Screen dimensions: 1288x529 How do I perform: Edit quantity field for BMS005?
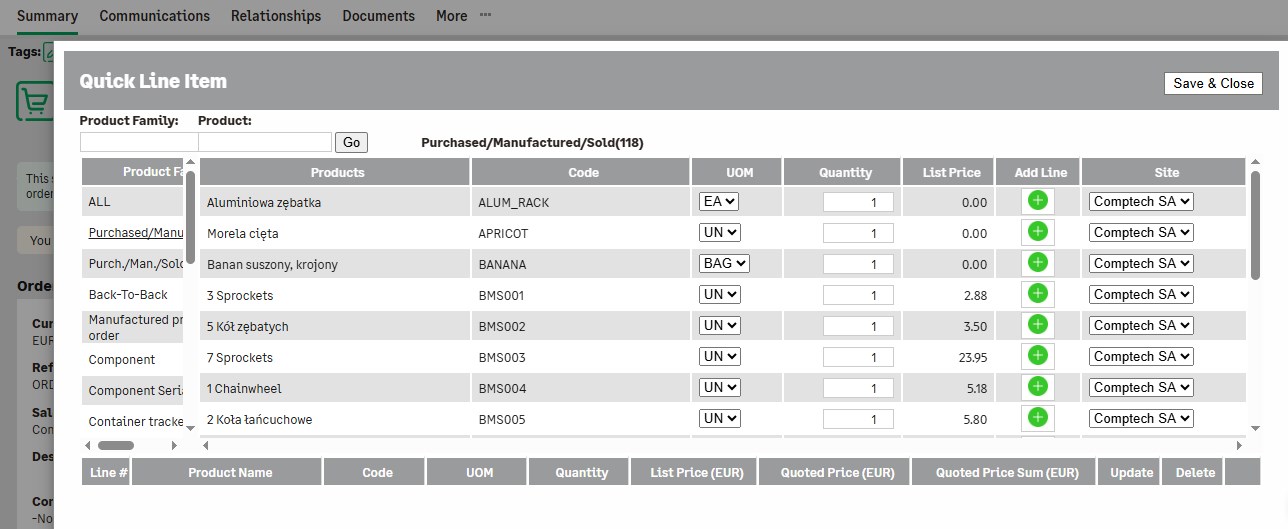[x=858, y=419]
